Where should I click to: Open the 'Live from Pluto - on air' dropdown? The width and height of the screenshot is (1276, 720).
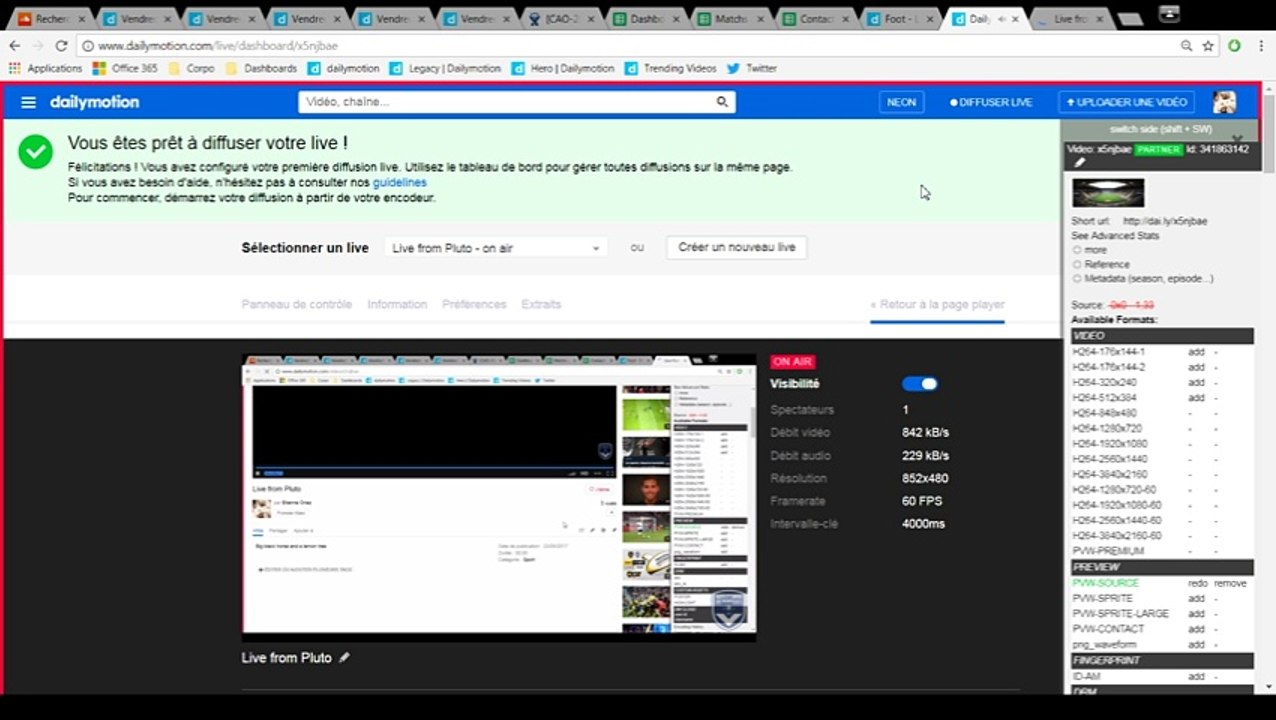[x=496, y=248]
